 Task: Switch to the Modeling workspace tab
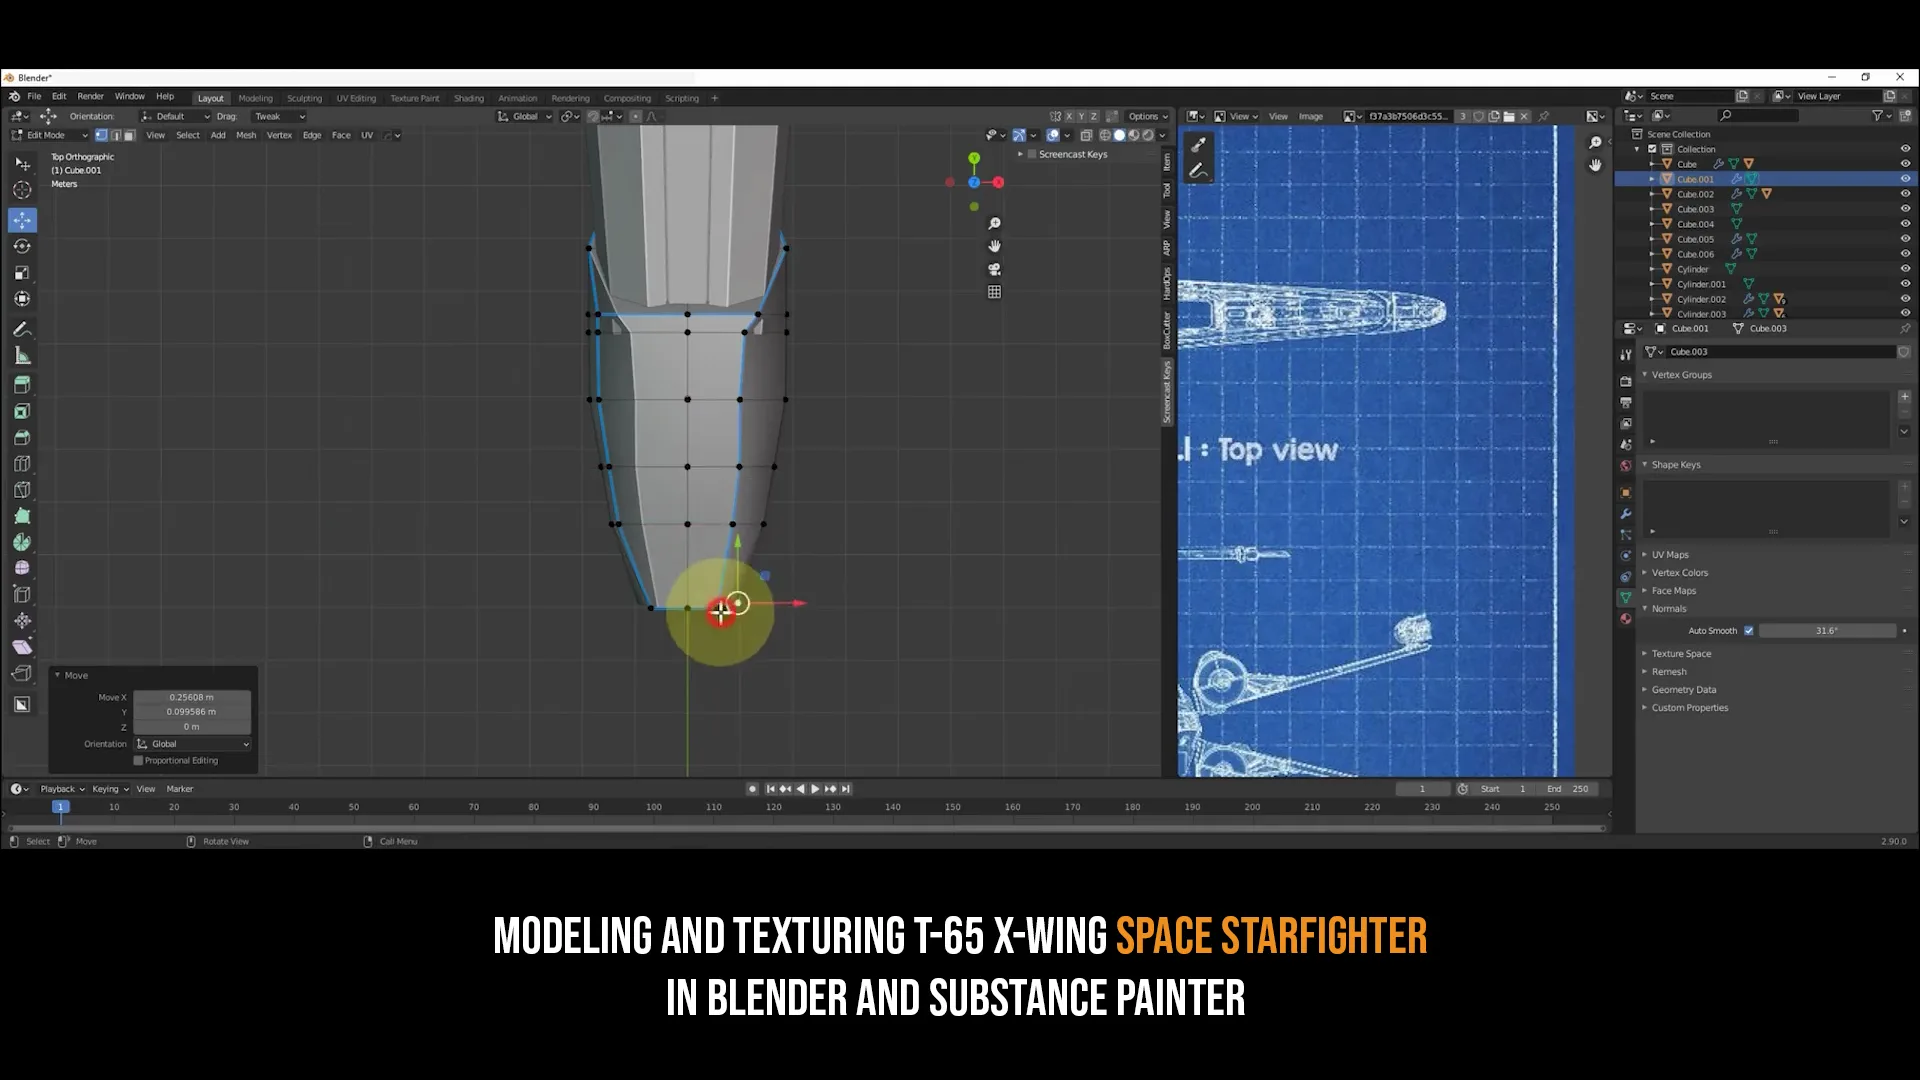pos(255,98)
